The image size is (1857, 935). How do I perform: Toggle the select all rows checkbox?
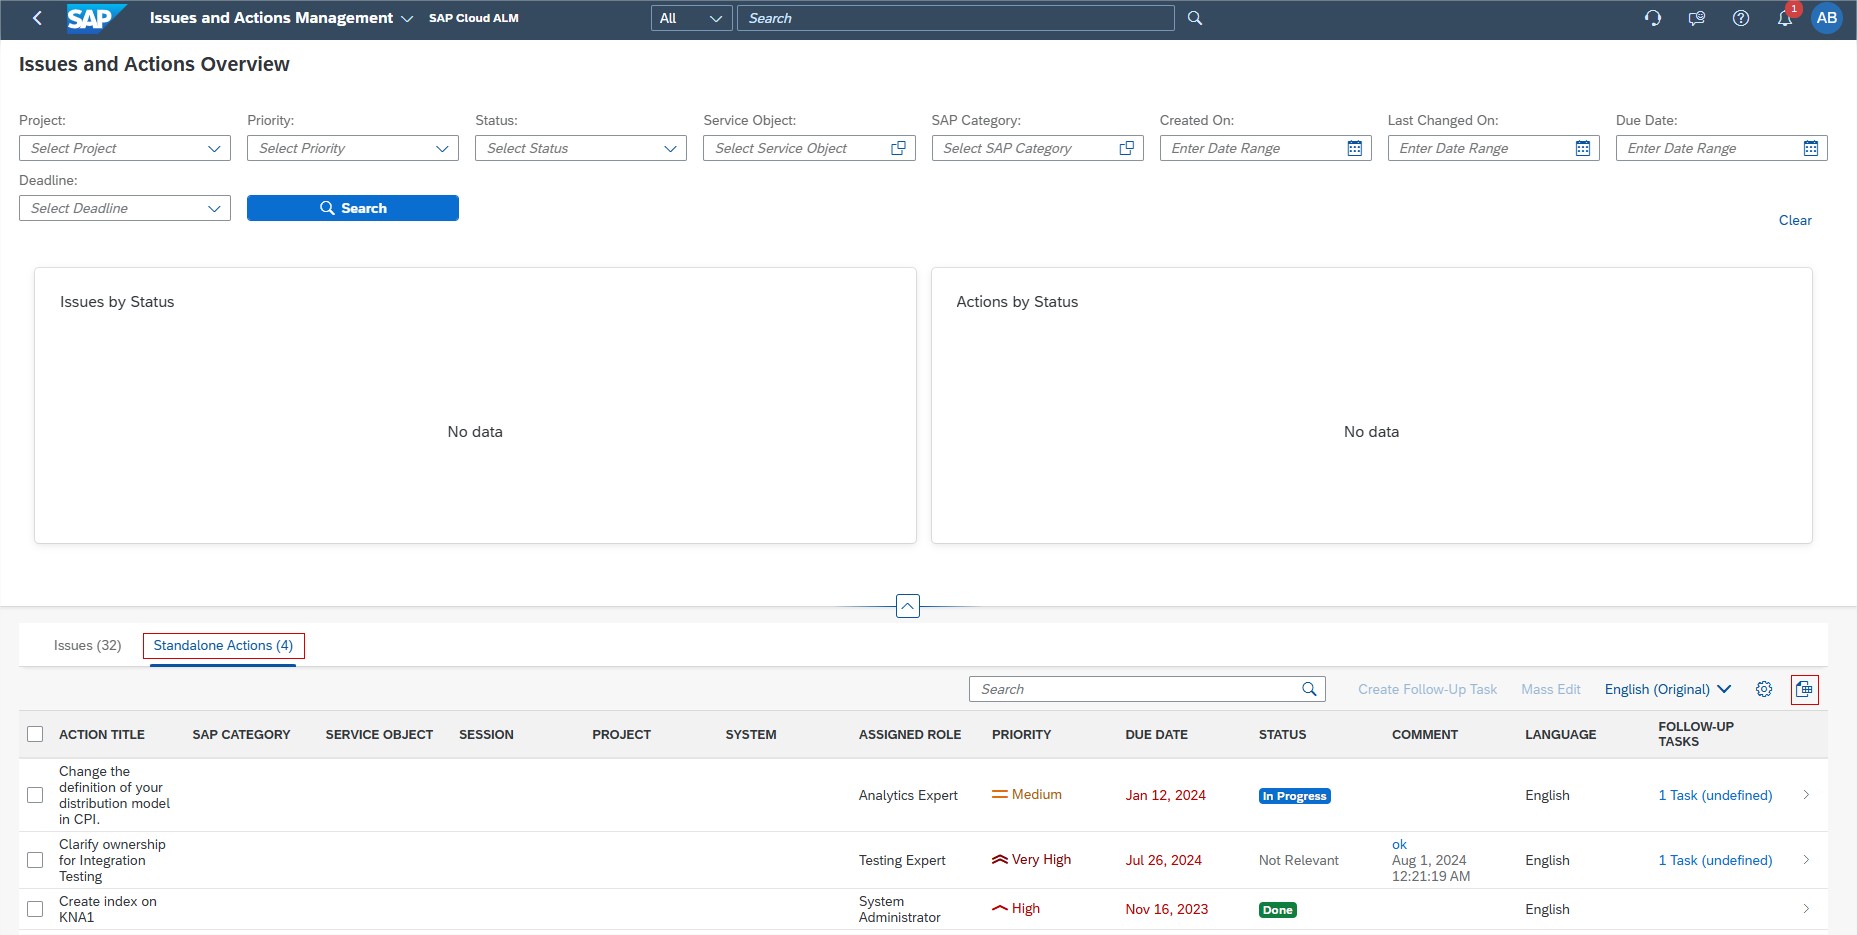pyautogui.click(x=35, y=734)
